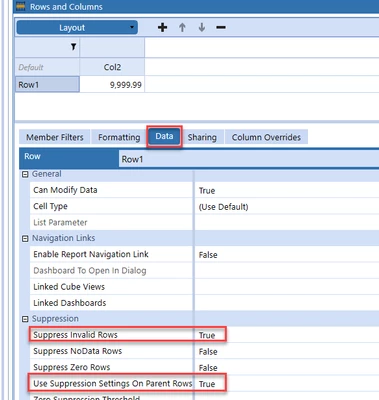Select the Row1 row header
379x400 pixels.
[x=47, y=84]
